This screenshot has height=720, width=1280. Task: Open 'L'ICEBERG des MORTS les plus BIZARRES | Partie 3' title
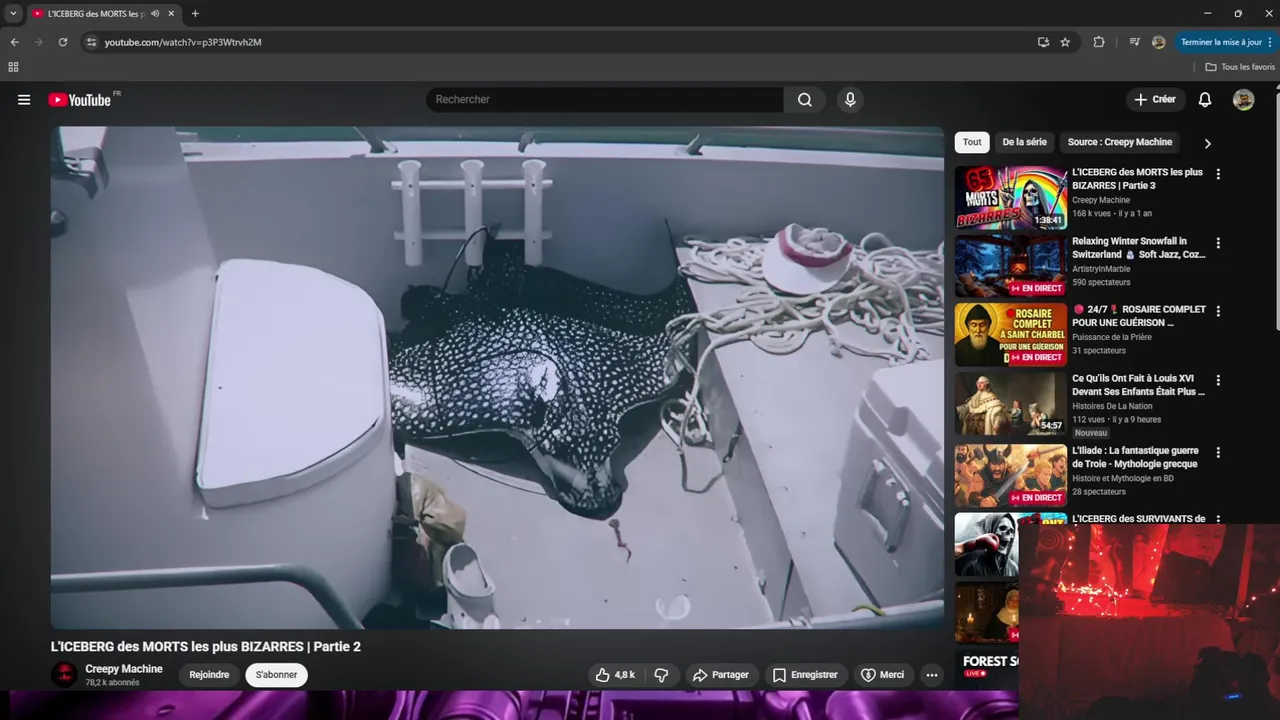(x=1137, y=179)
